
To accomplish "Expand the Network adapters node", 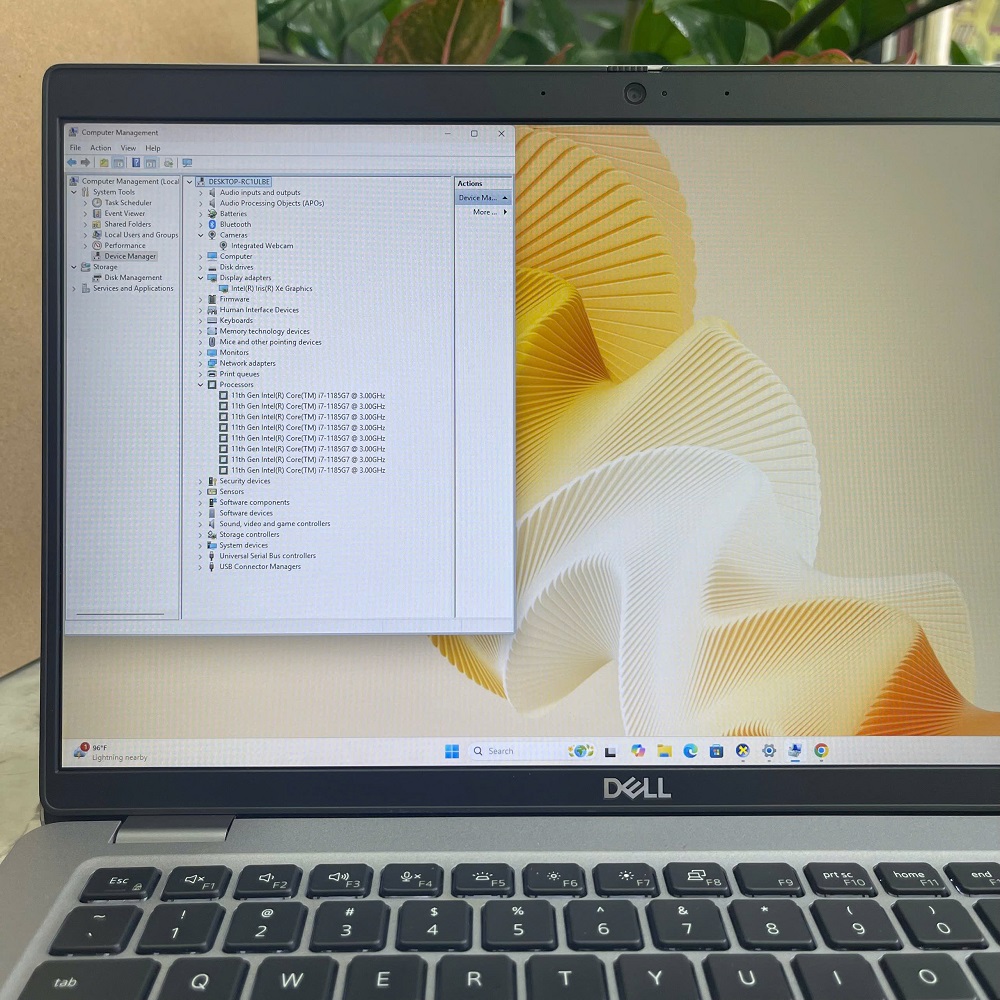I will click(200, 364).
